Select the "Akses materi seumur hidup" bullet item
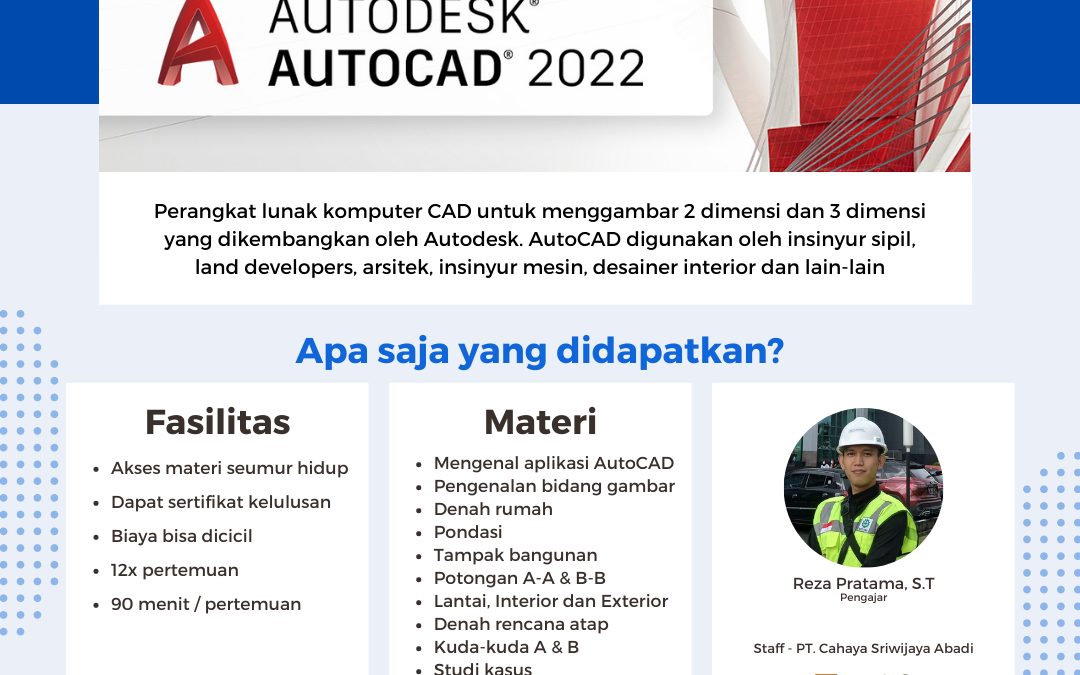 pos(229,468)
